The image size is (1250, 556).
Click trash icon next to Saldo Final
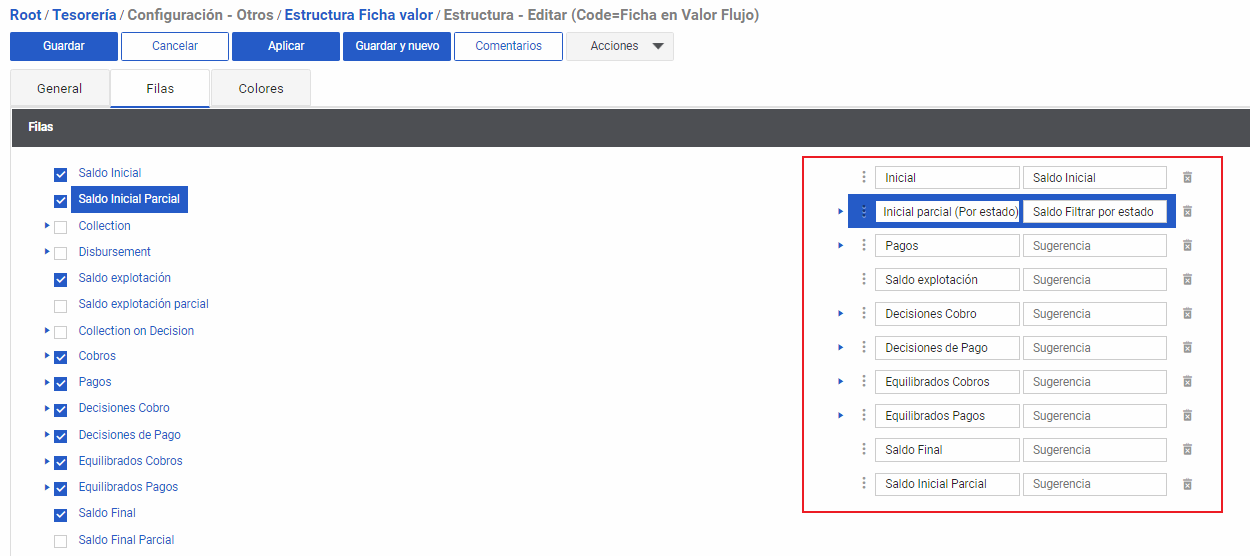(1187, 450)
